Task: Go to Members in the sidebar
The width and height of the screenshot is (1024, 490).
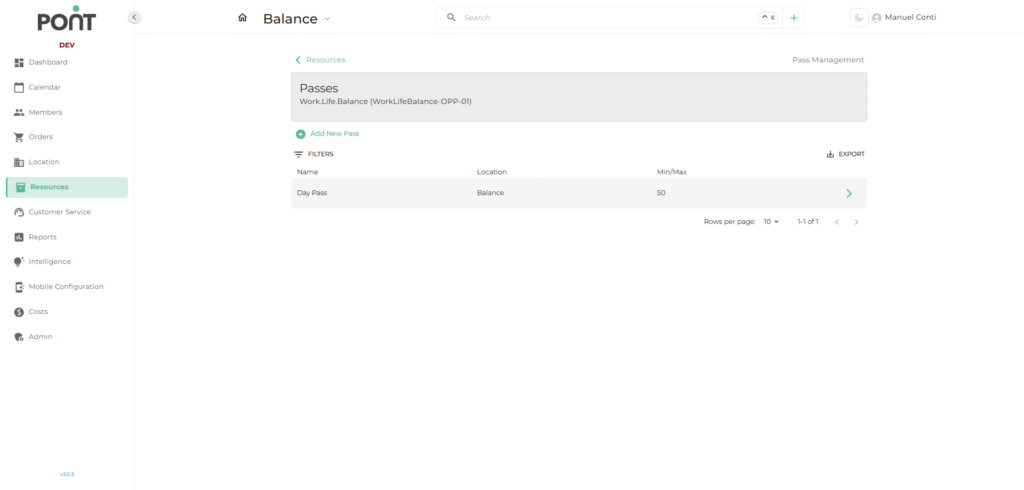Action: (x=45, y=112)
